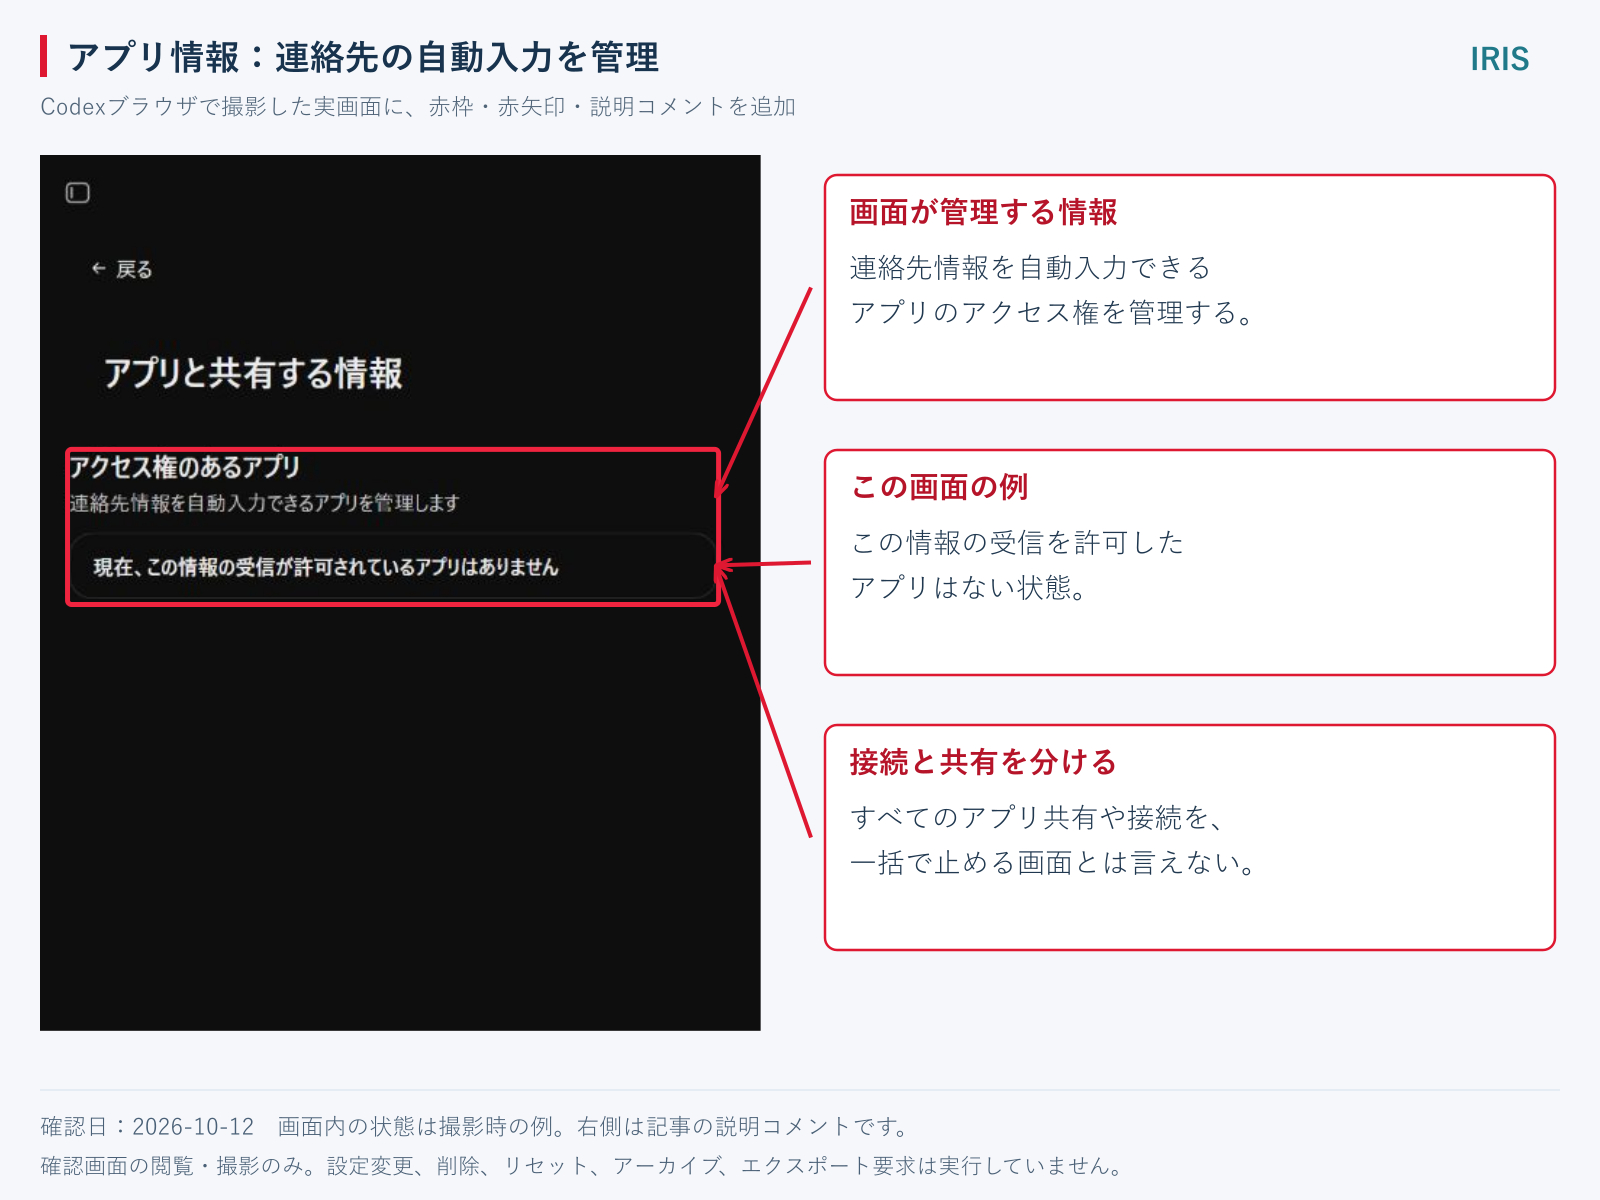Click the アプリと共有する情報 heading
The image size is (1600, 1200).
pyautogui.click(x=253, y=373)
